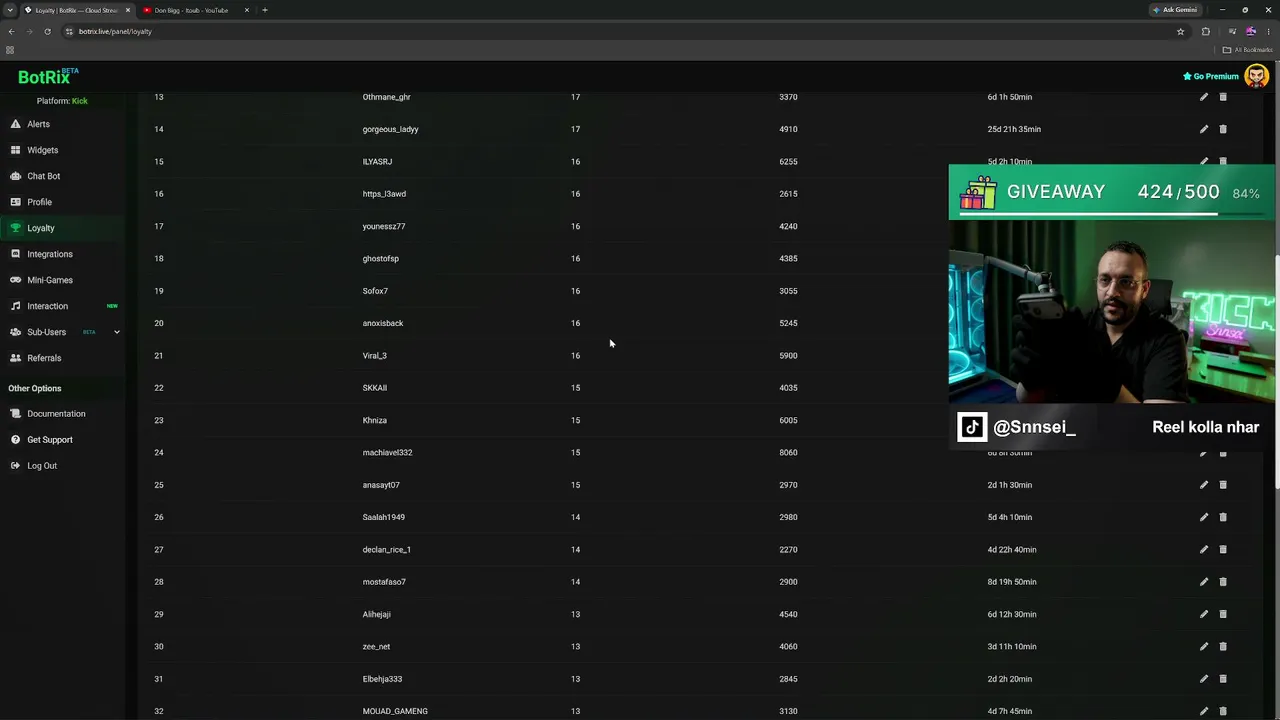This screenshot has height=720, width=1280.
Task: Open the BotRix user avatar menu
Action: click(1256, 76)
